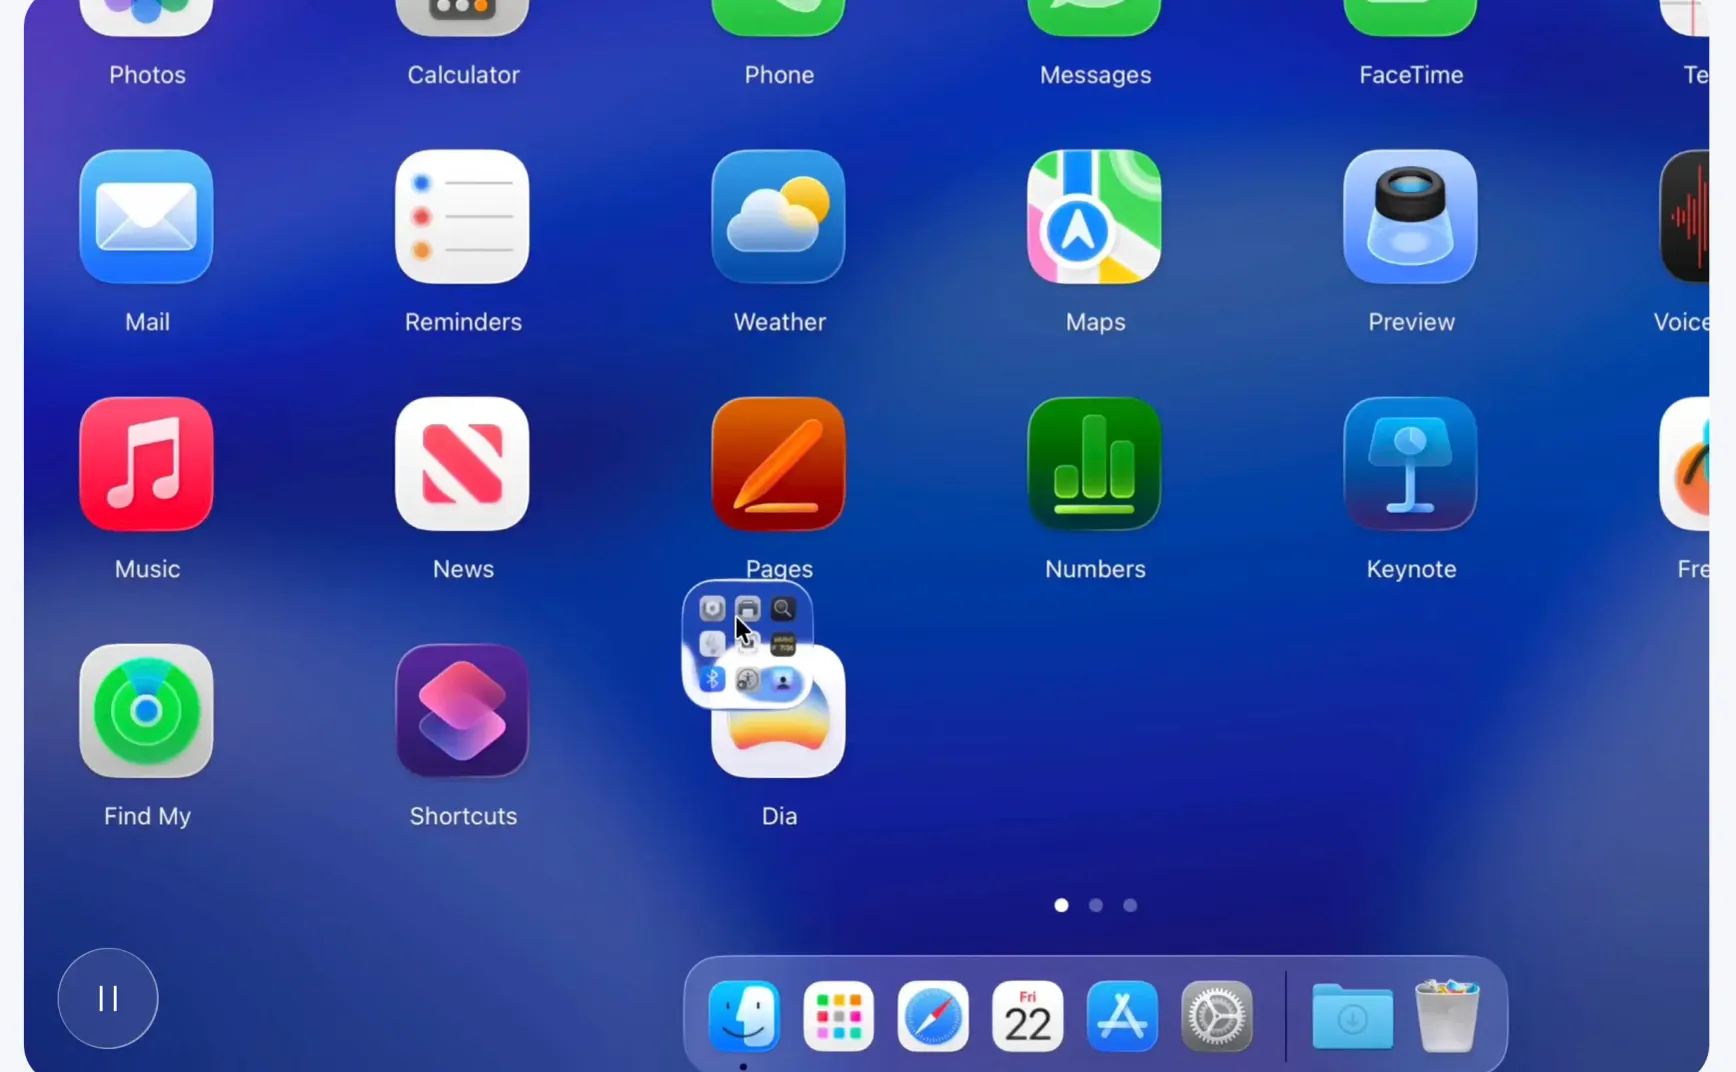Open the Preview app
The width and height of the screenshot is (1736, 1072).
click(x=1410, y=216)
